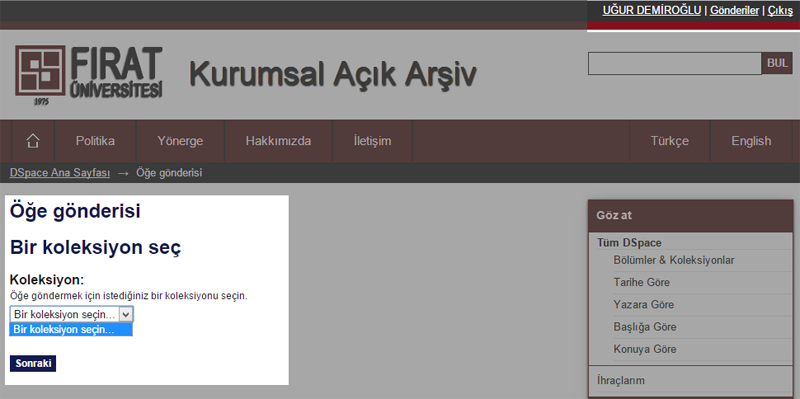The width and height of the screenshot is (800, 399).
Task: Browse Başlığa Göre
Action: pyautogui.click(x=645, y=327)
